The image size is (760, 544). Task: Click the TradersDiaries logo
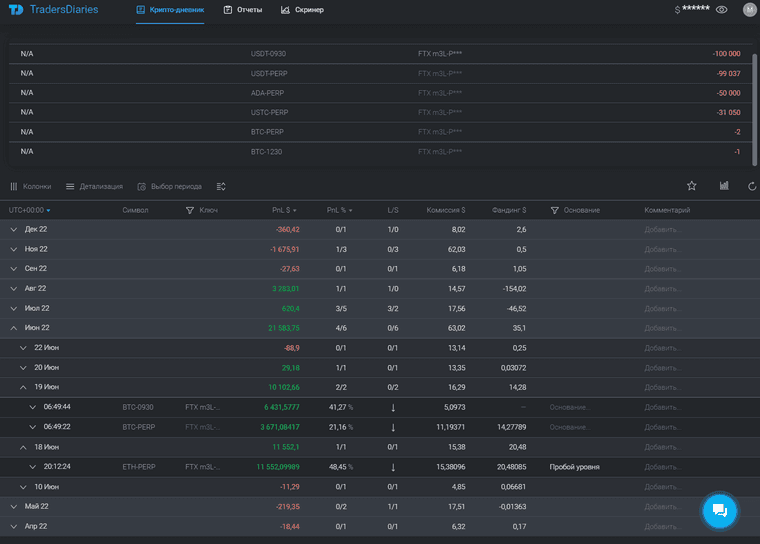53,10
